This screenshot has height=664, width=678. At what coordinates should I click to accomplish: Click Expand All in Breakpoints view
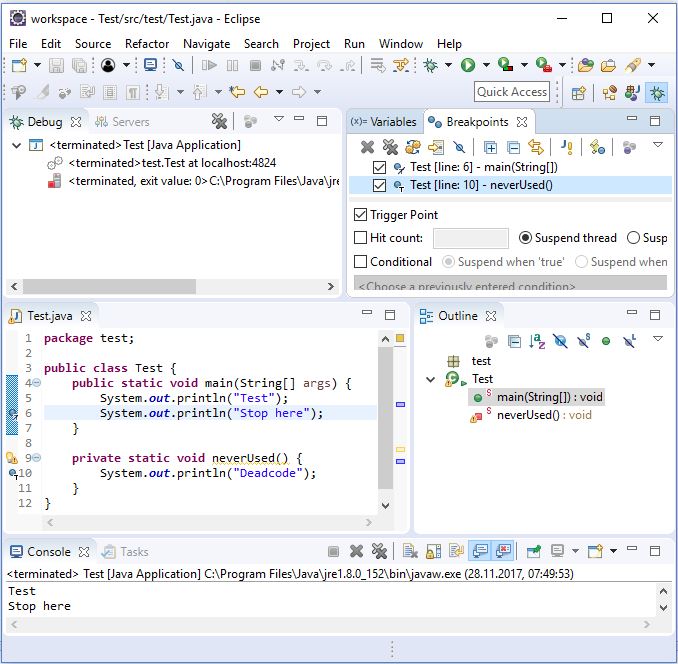(x=490, y=147)
